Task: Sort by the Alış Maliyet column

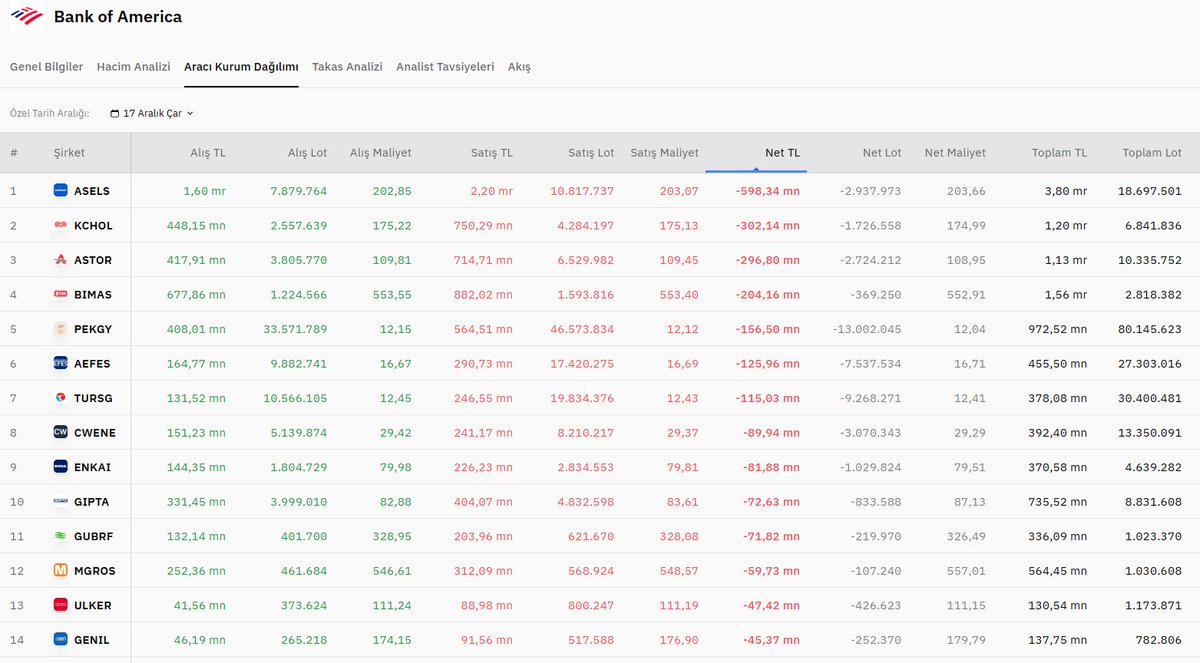Action: 380,153
